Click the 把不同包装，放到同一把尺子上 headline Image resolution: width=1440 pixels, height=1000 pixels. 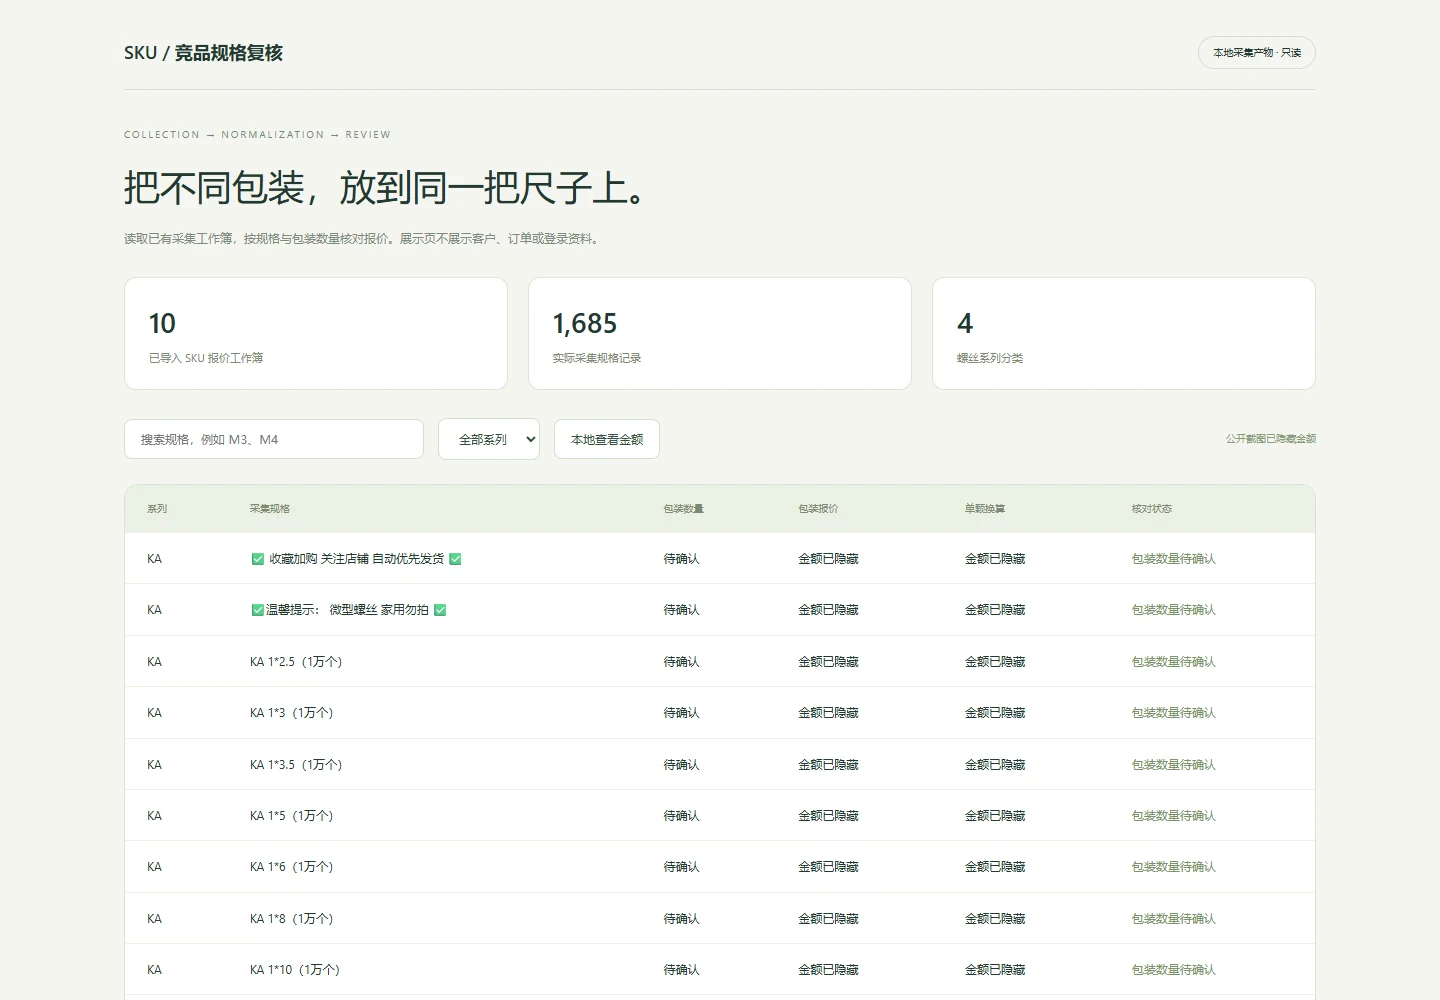387,188
